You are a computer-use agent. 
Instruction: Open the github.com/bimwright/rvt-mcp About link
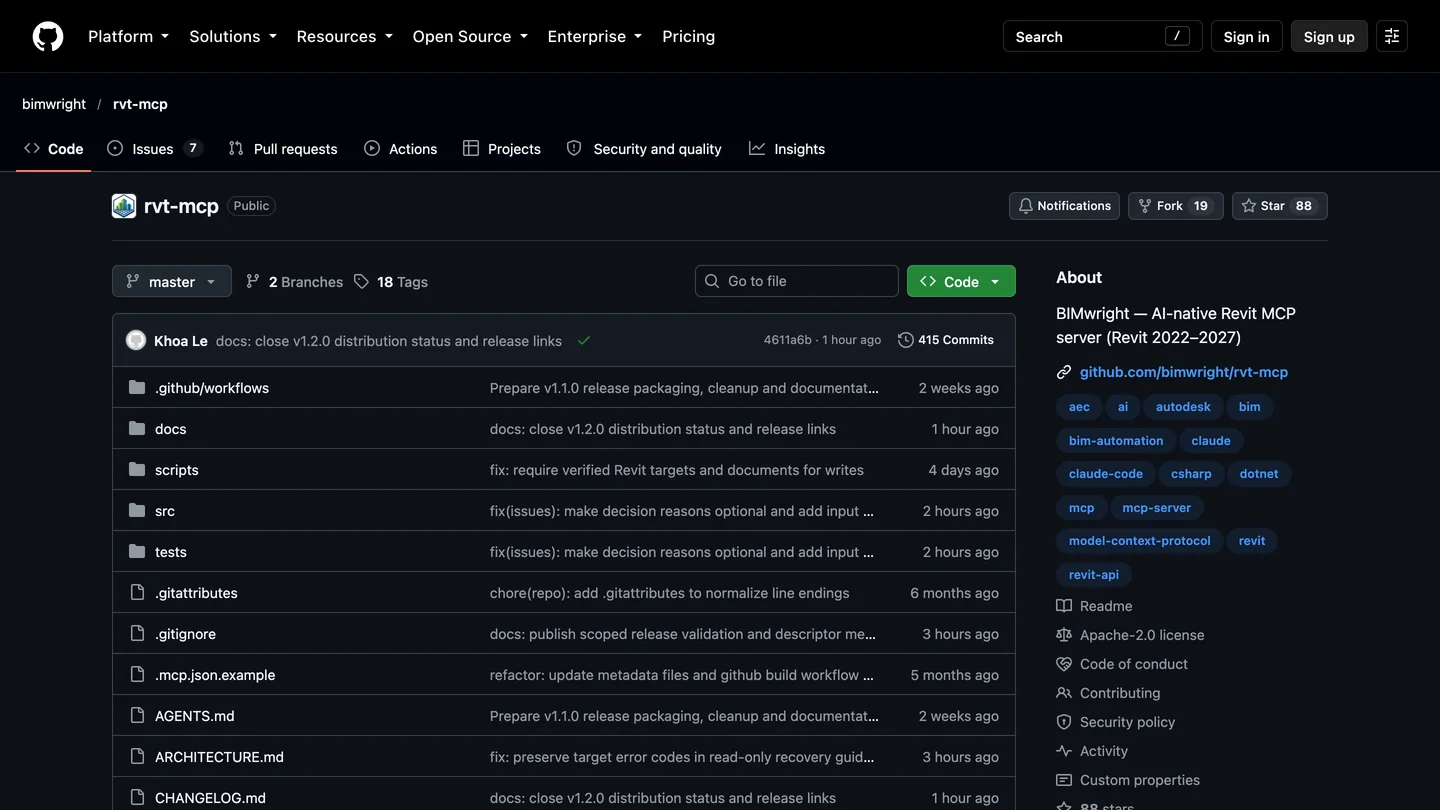click(x=1184, y=372)
